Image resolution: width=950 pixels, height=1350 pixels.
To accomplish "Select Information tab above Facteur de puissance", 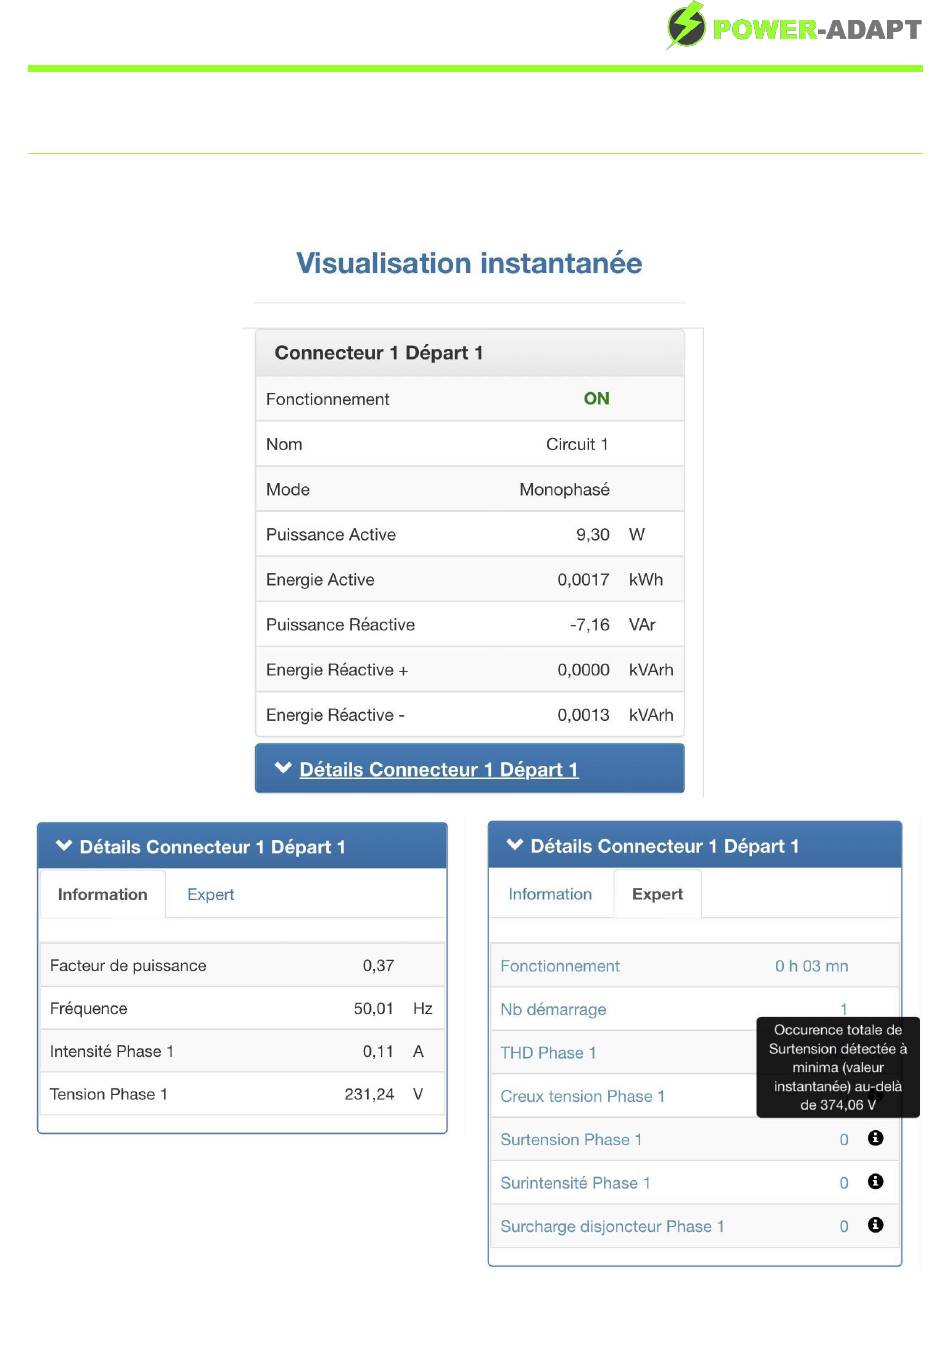I will [x=102, y=894].
